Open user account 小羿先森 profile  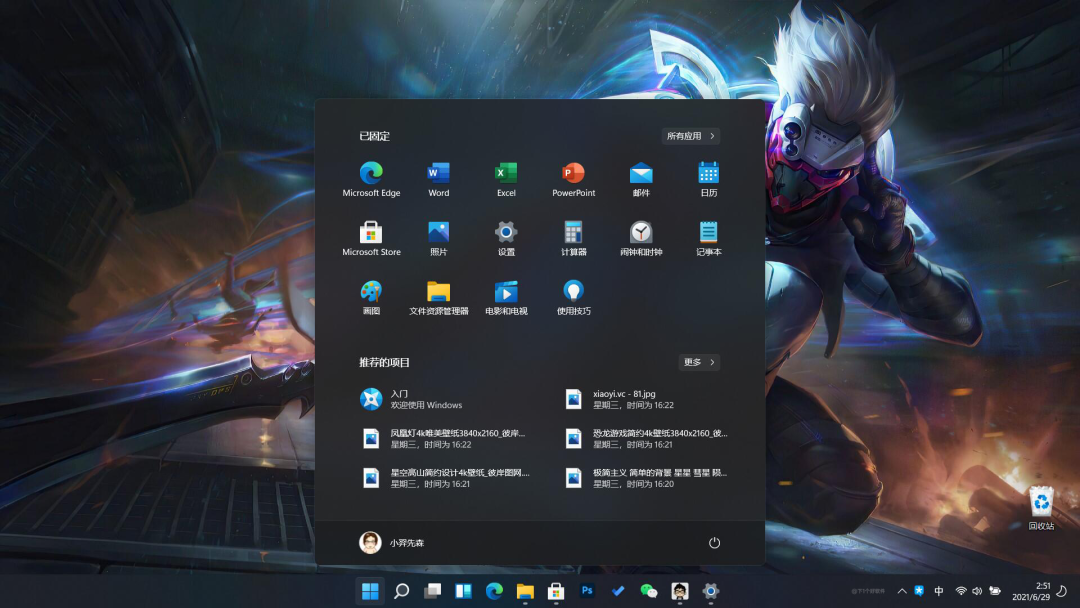(392, 543)
